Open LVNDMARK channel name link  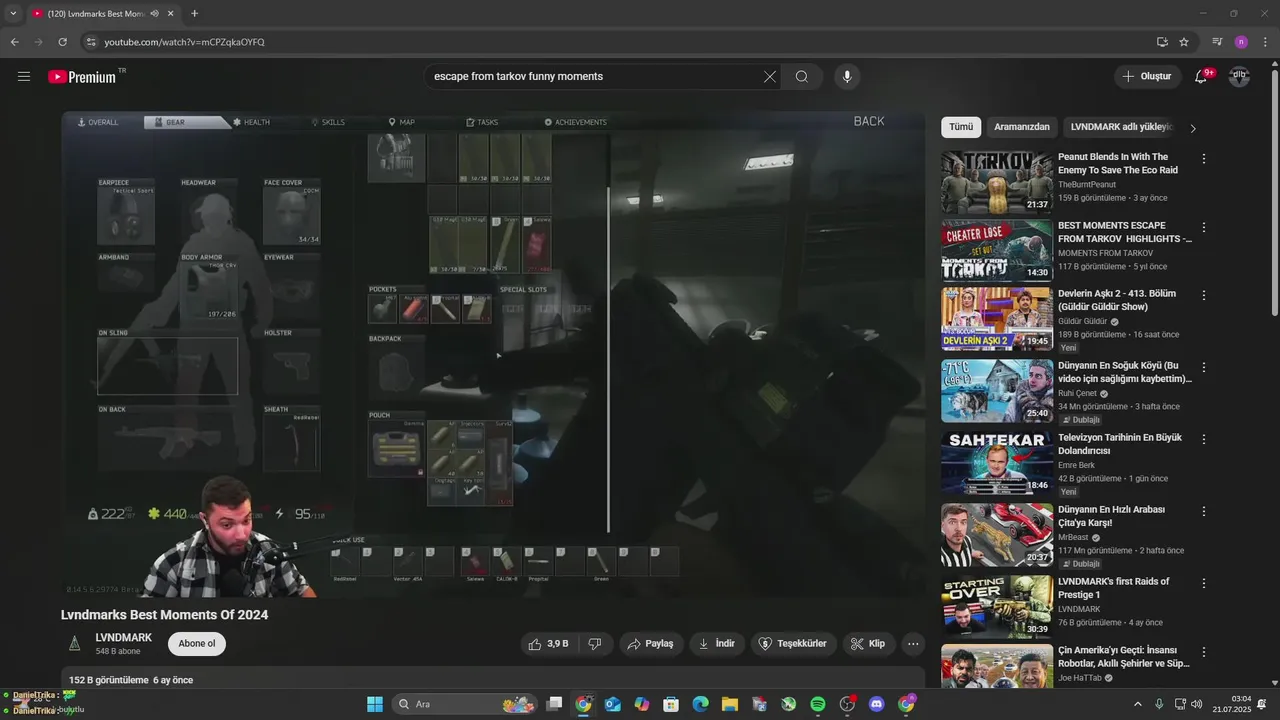point(124,638)
